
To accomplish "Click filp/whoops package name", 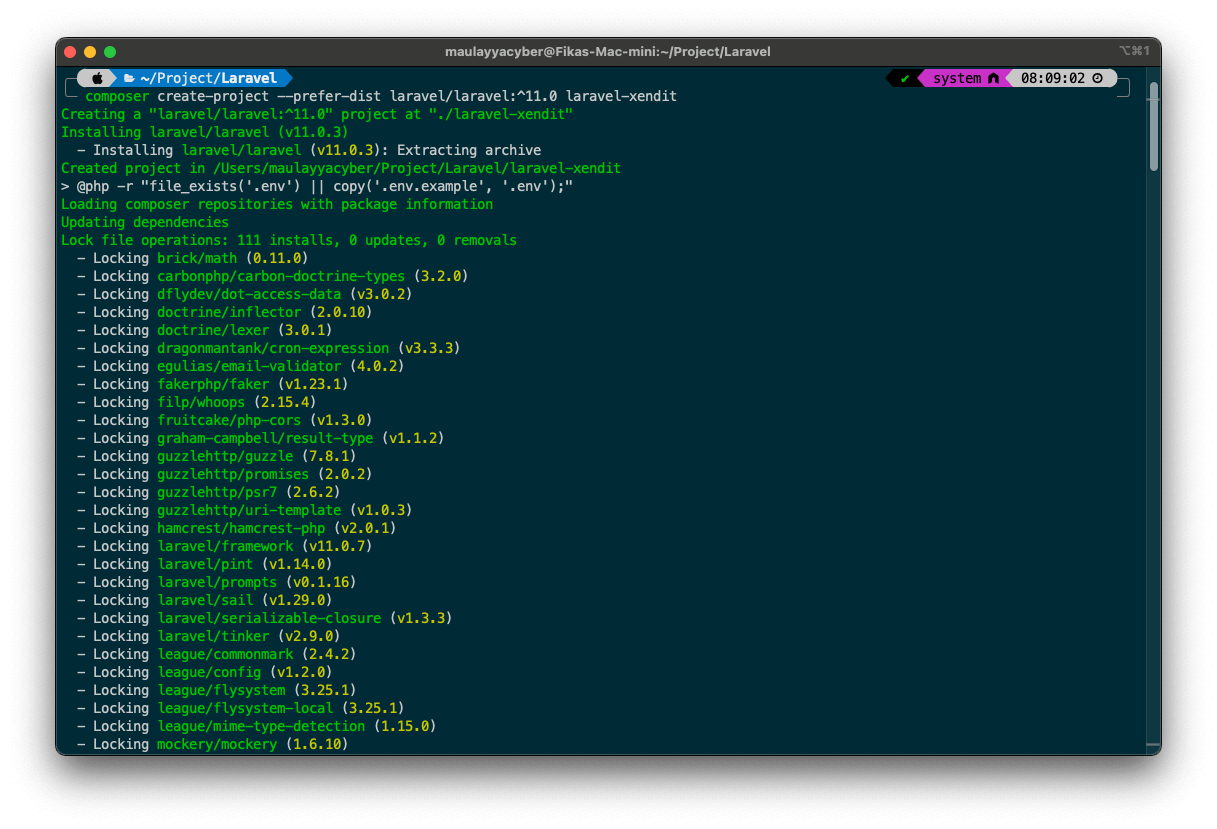I will pyautogui.click(x=201, y=402).
